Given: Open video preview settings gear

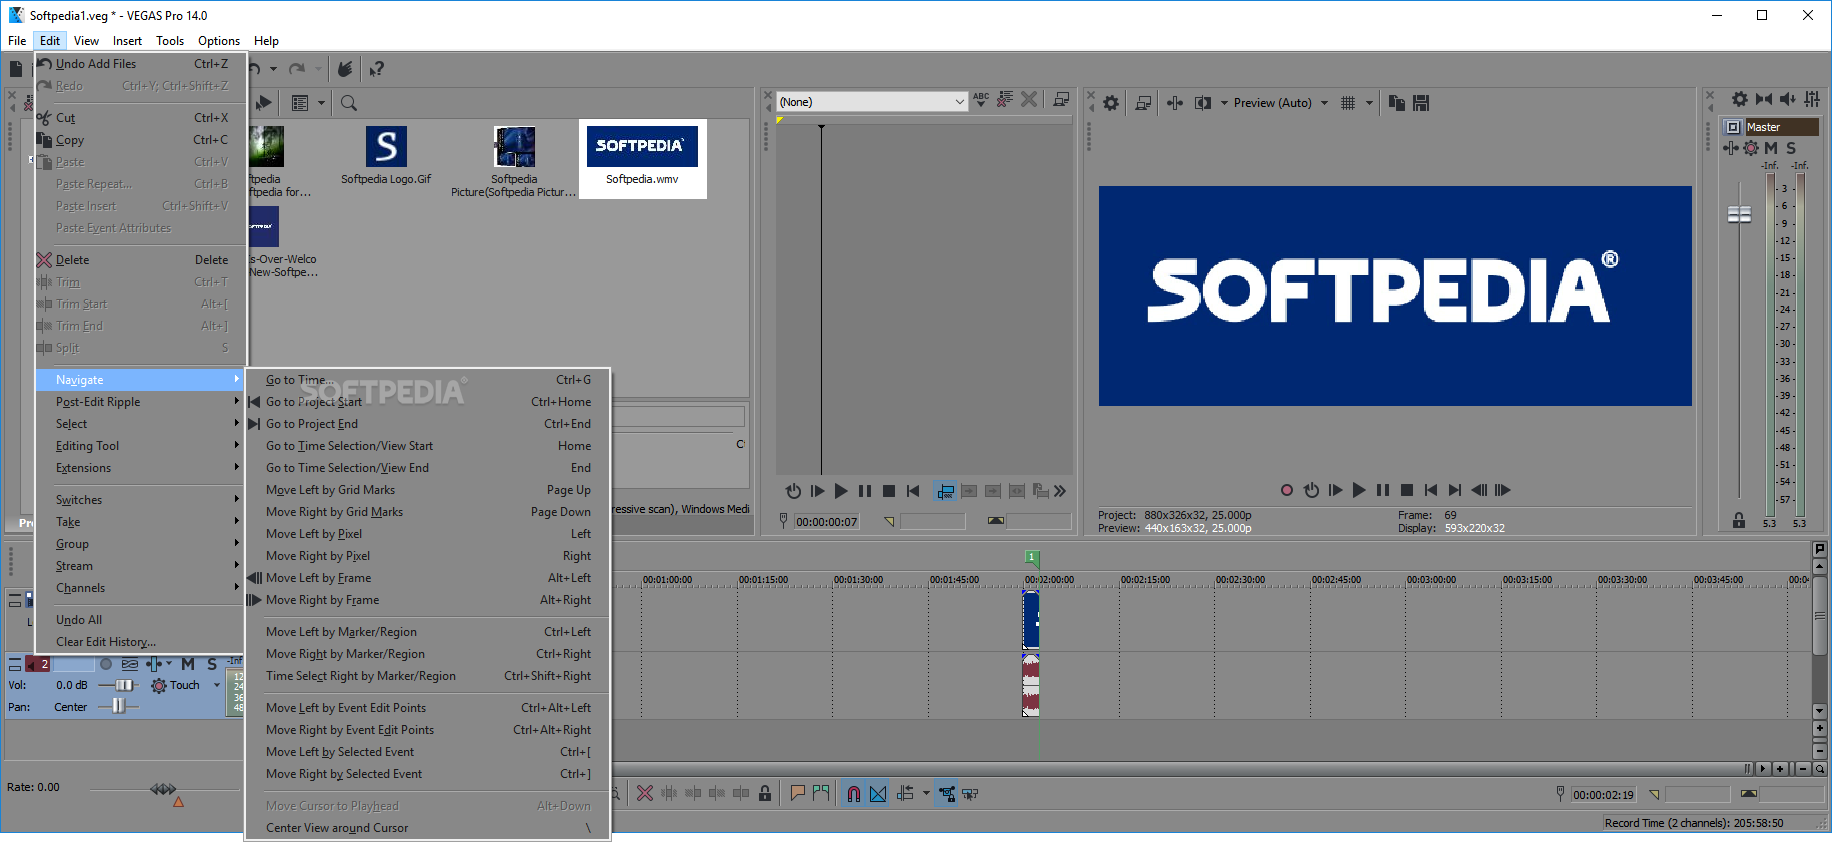Looking at the screenshot, I should pos(1111,103).
